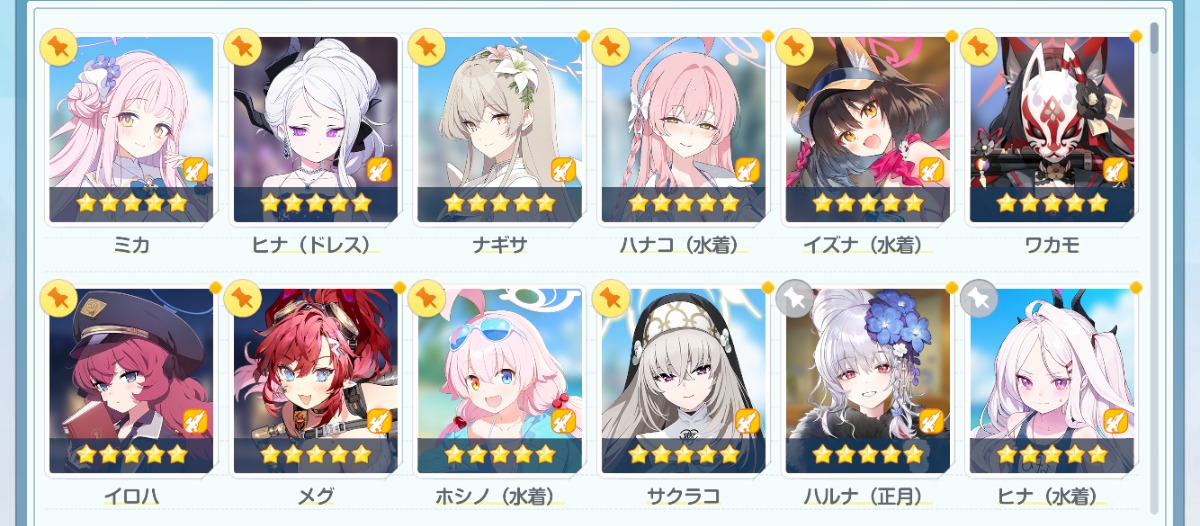This screenshot has height=526, width=1200.
Task: Open the メグ character portrait
Action: coord(315,381)
